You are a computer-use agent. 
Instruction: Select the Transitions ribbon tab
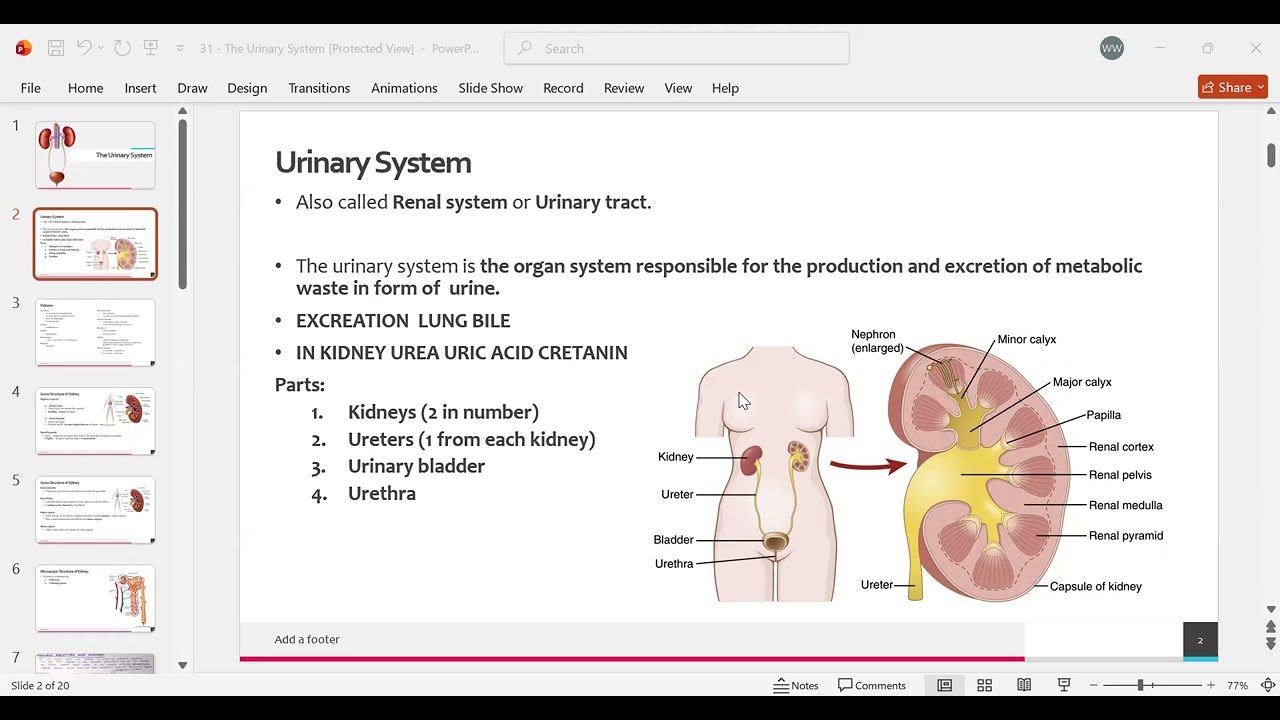coord(319,88)
